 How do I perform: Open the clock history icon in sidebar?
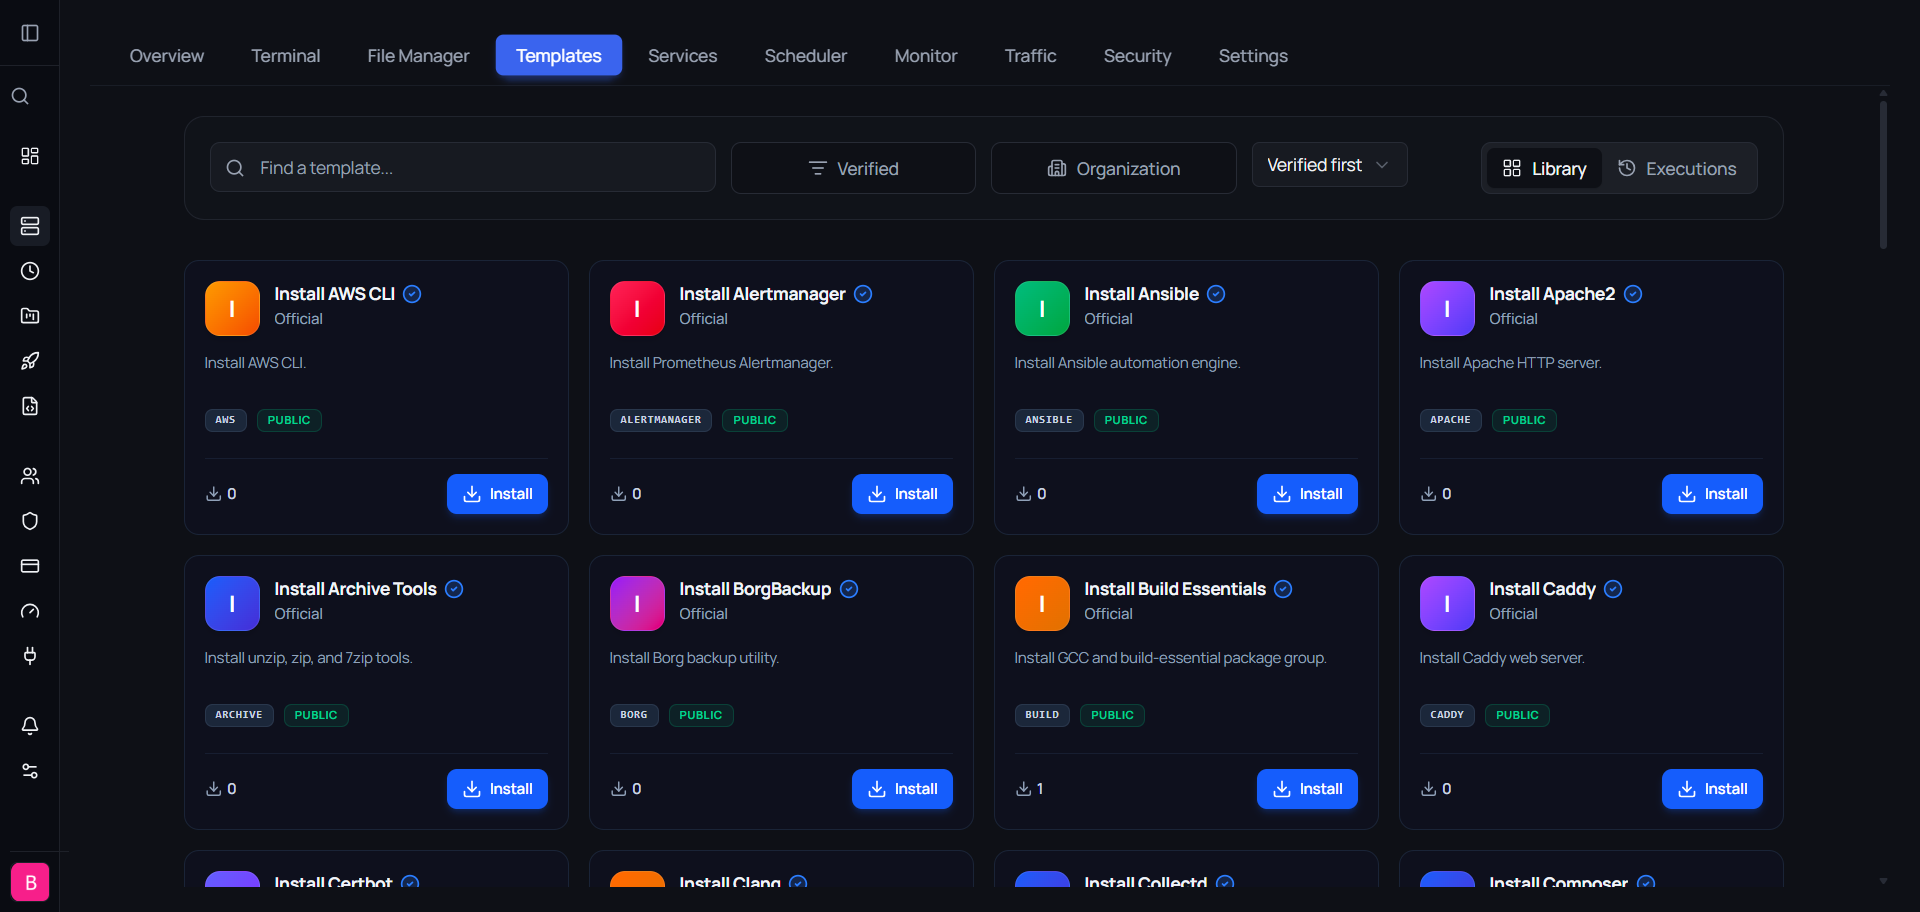coord(30,271)
